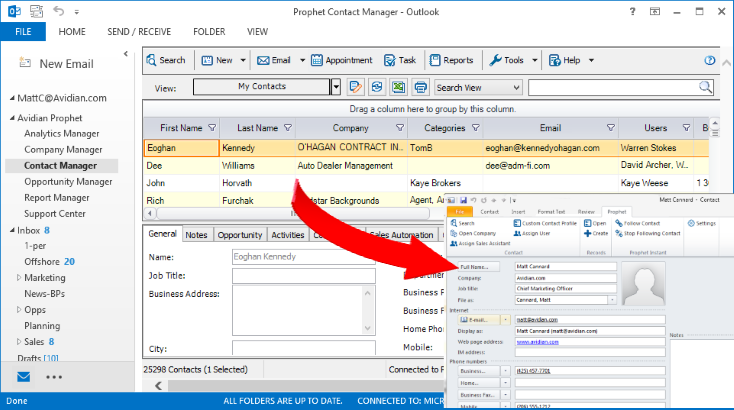Open the HOME ribbon tab

click(72, 32)
